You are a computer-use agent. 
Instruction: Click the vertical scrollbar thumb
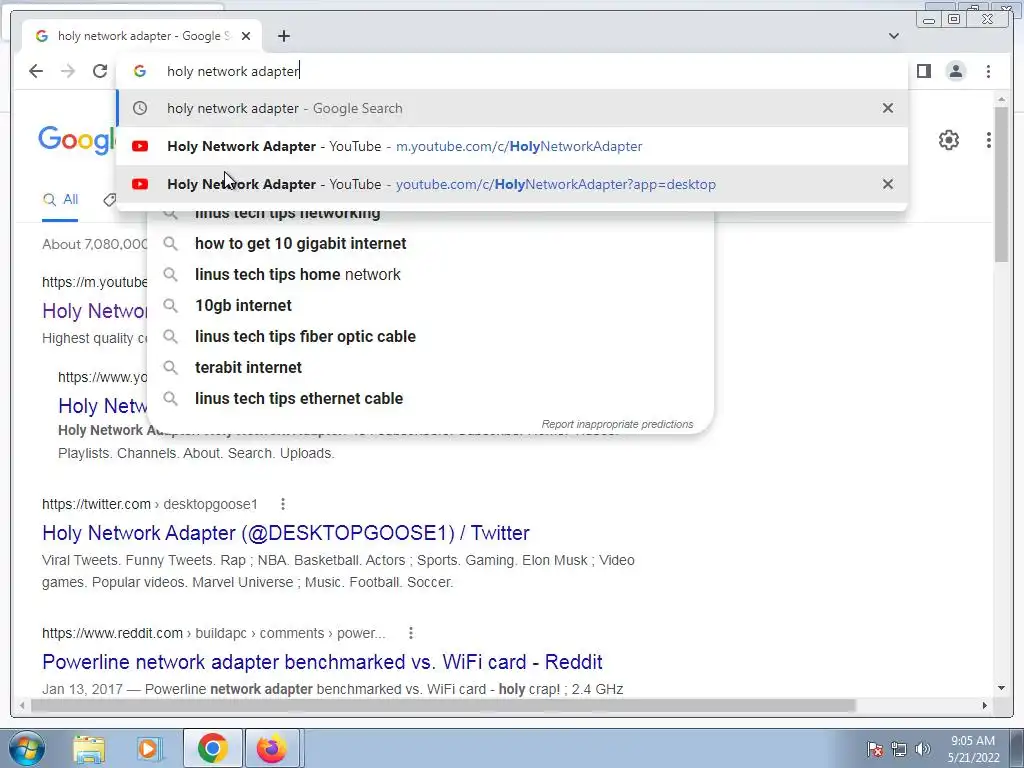pyautogui.click(x=1002, y=185)
